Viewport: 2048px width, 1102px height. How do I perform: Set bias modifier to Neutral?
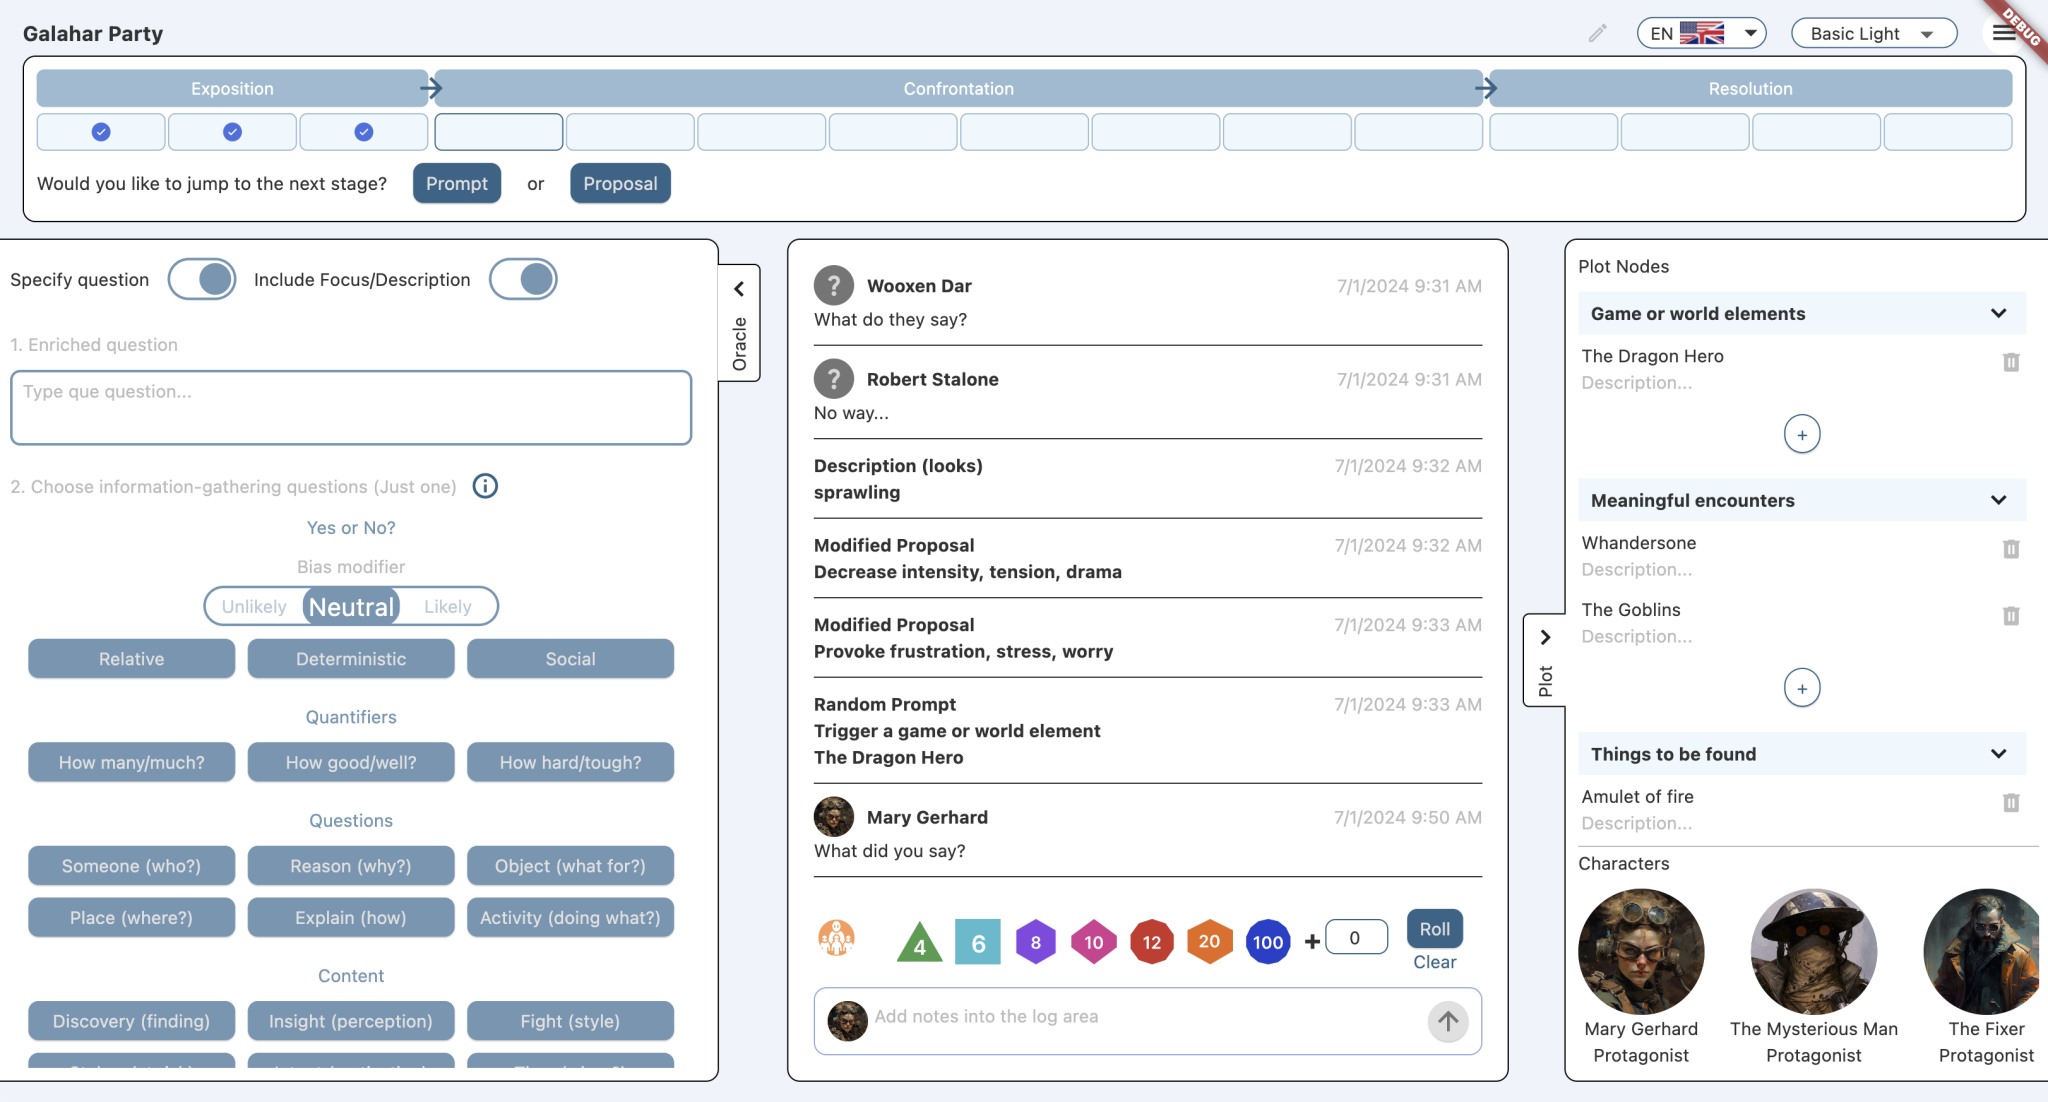pyautogui.click(x=351, y=606)
